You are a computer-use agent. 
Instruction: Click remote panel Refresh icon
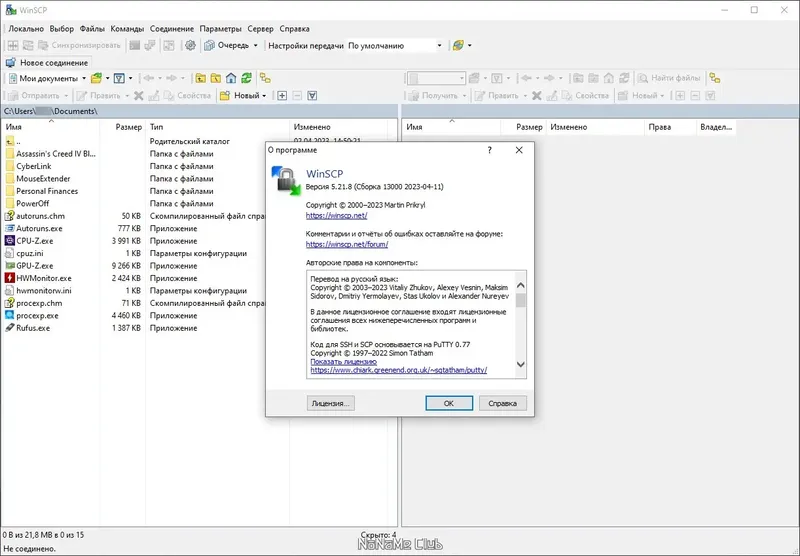(624, 78)
